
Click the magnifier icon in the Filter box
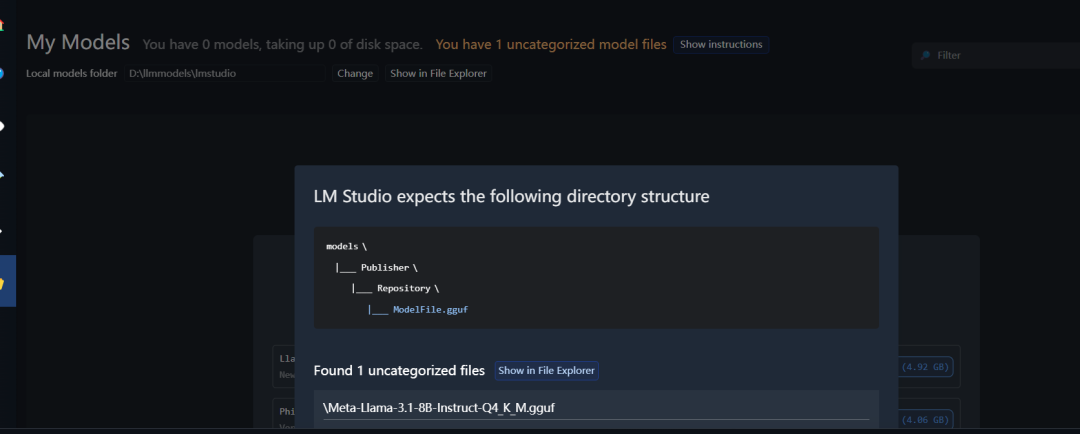tap(925, 55)
